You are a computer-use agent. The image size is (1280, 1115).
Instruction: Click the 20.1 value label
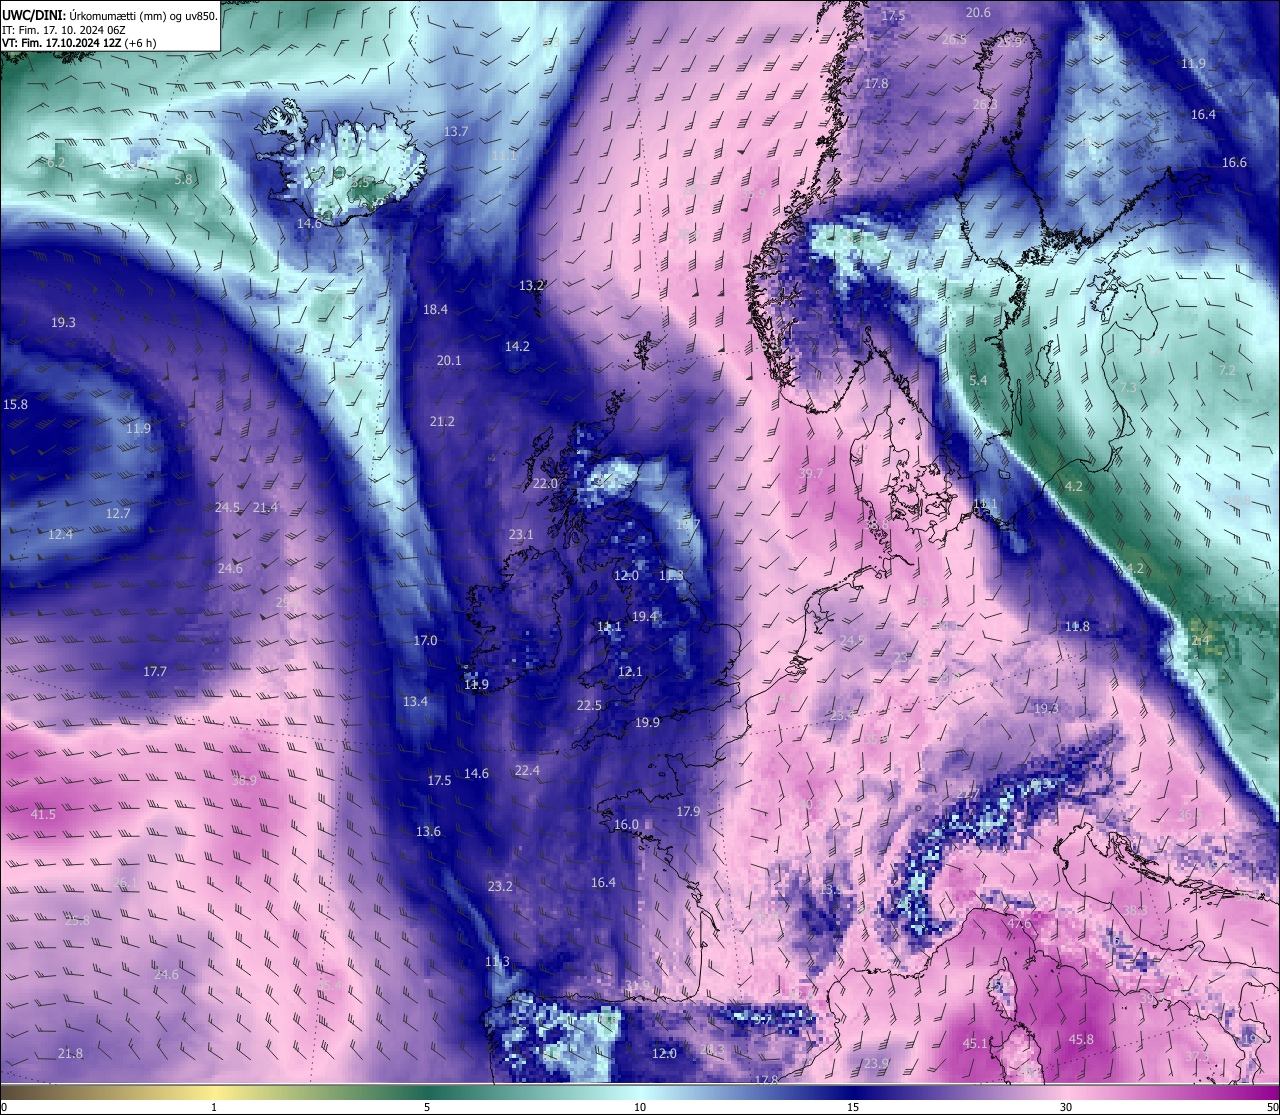(449, 361)
